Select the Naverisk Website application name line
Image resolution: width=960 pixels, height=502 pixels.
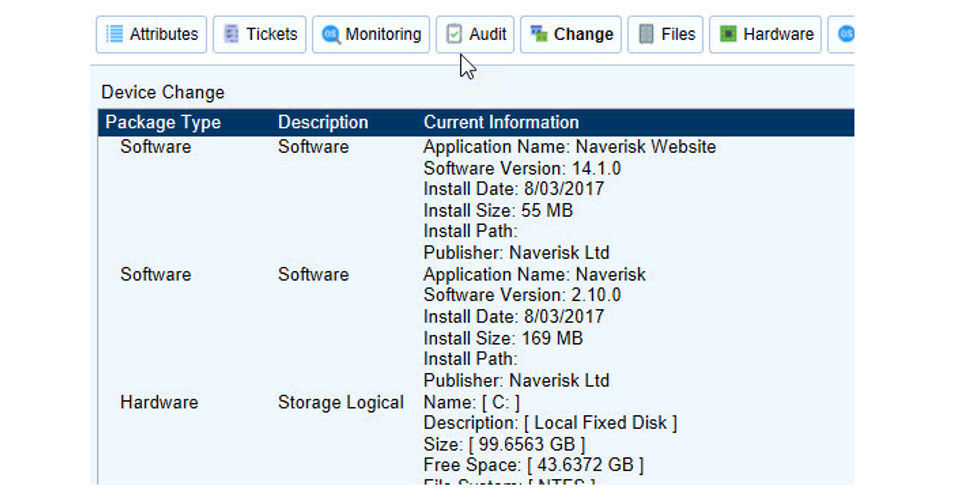coord(569,147)
